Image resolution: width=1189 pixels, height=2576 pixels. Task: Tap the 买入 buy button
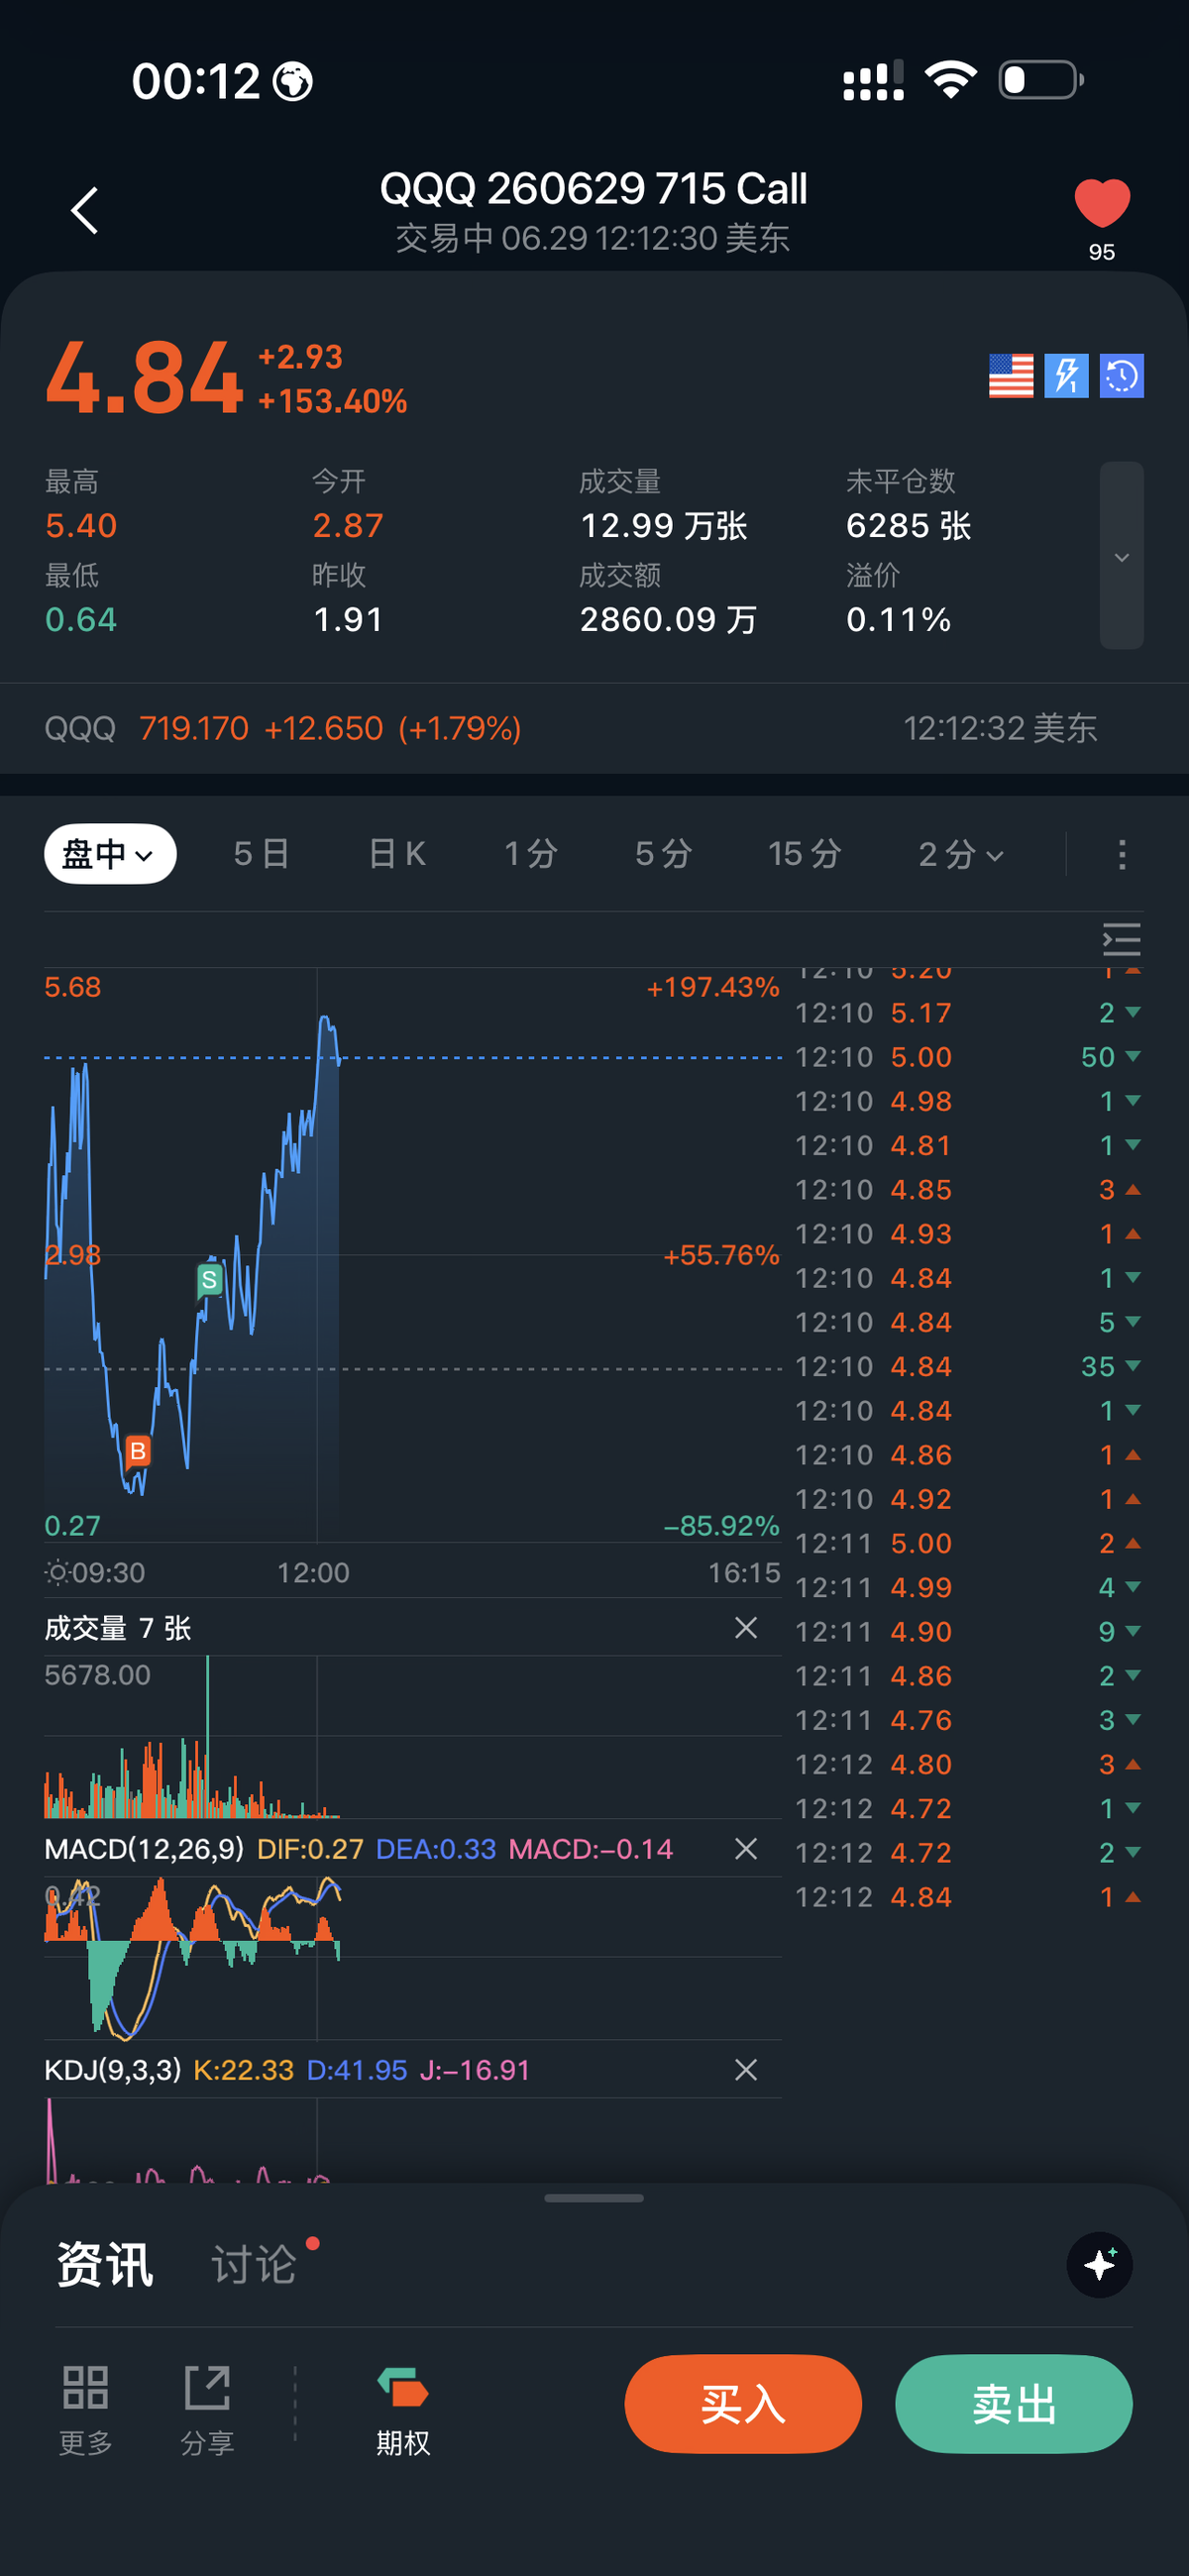coord(743,2404)
